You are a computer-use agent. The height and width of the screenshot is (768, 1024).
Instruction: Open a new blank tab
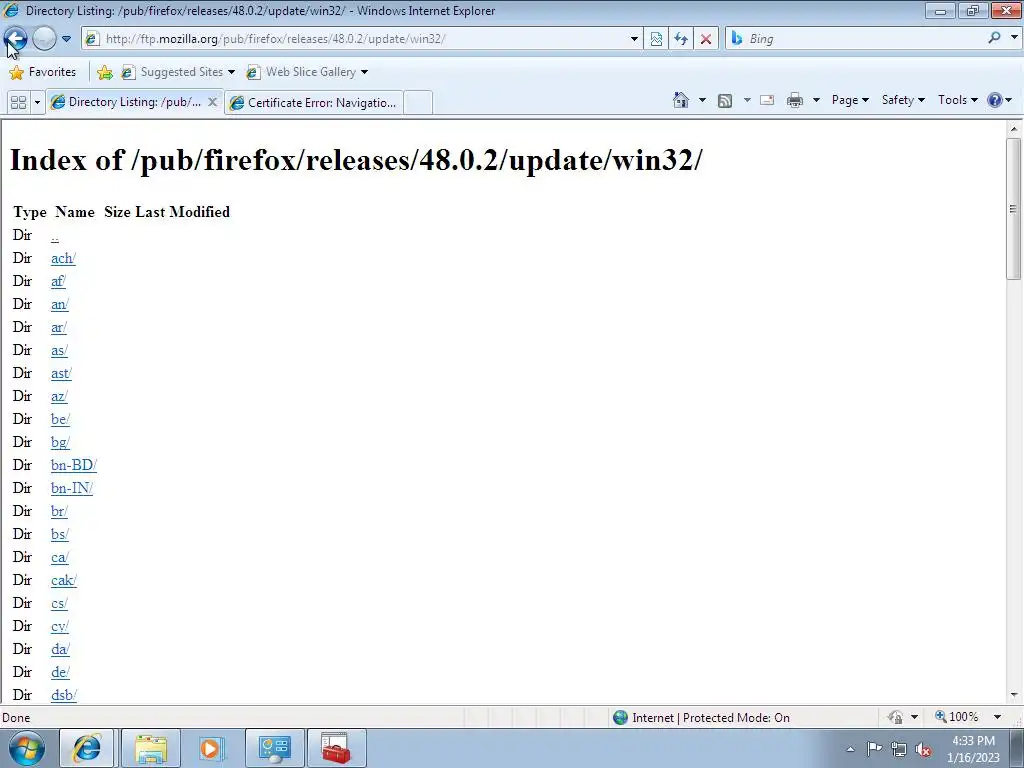pyautogui.click(x=418, y=103)
